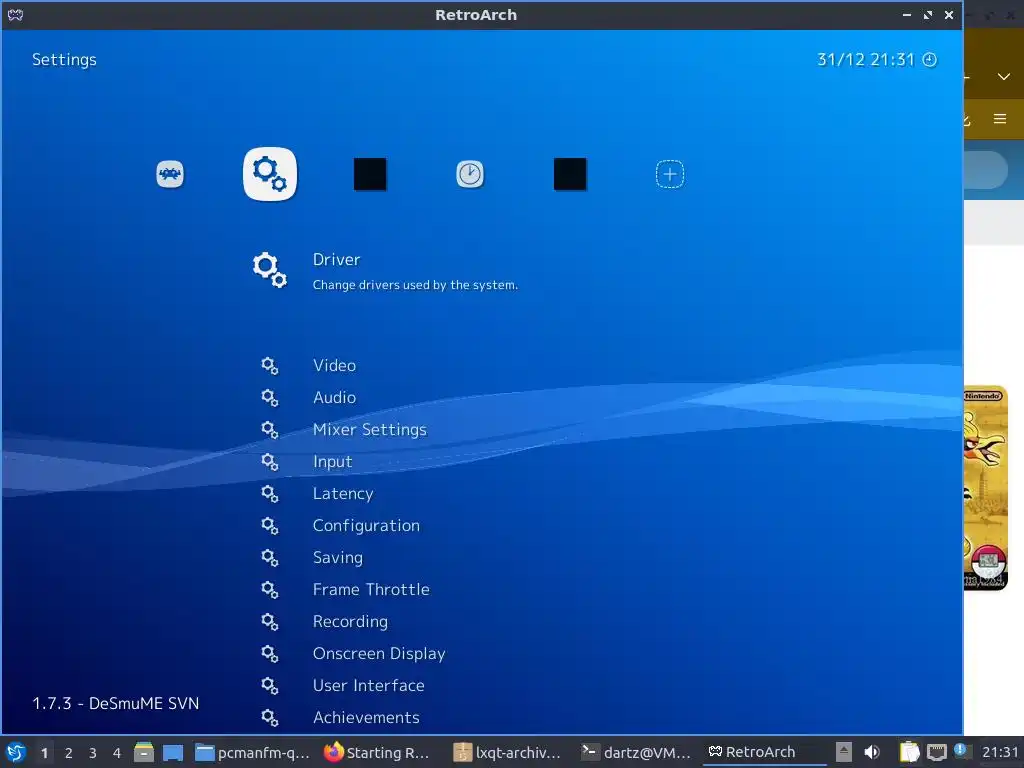
Task: Click the gear icon next to Frame Throttle
Action: [270, 590]
